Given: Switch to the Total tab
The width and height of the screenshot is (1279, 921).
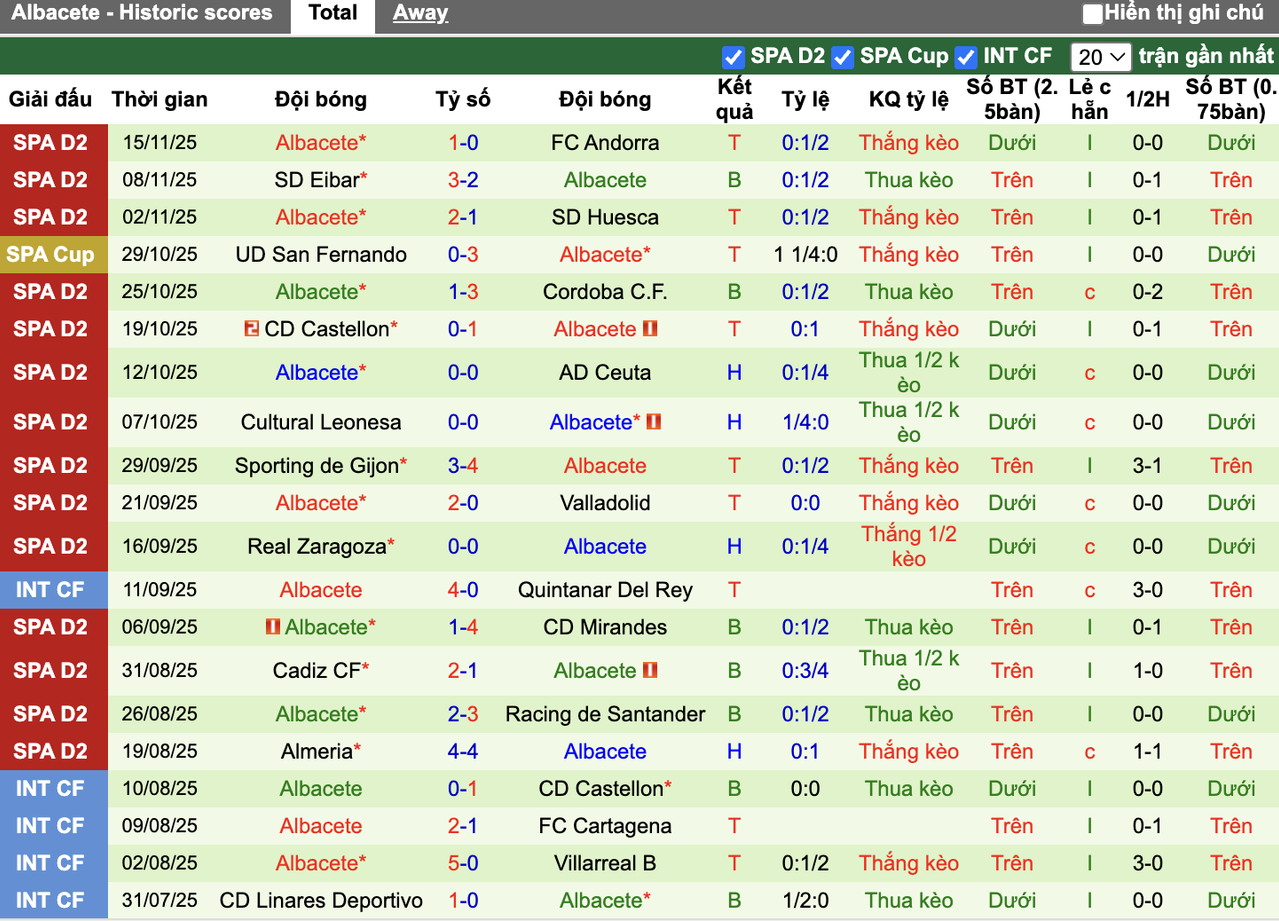Looking at the screenshot, I should click(x=333, y=14).
